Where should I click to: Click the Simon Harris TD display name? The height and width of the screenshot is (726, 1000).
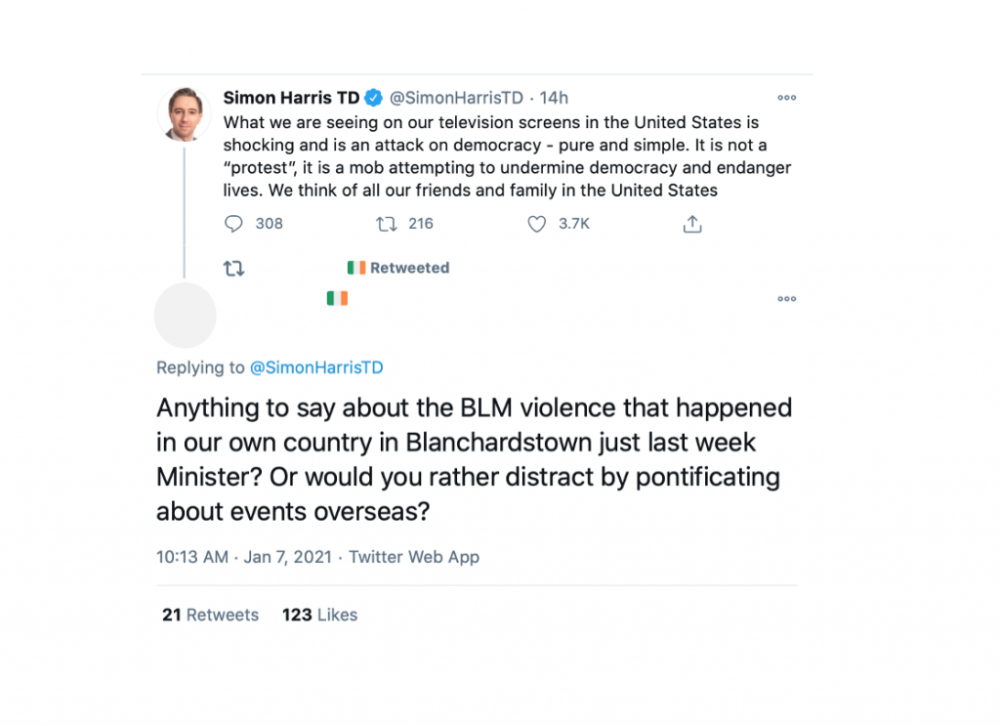[x=290, y=98]
